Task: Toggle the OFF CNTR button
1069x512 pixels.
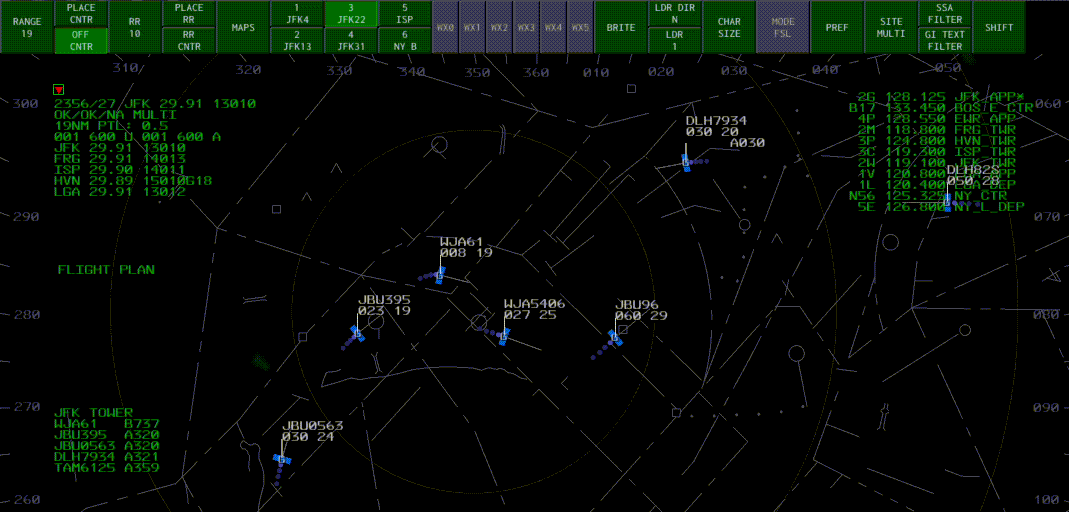Action: [81, 40]
